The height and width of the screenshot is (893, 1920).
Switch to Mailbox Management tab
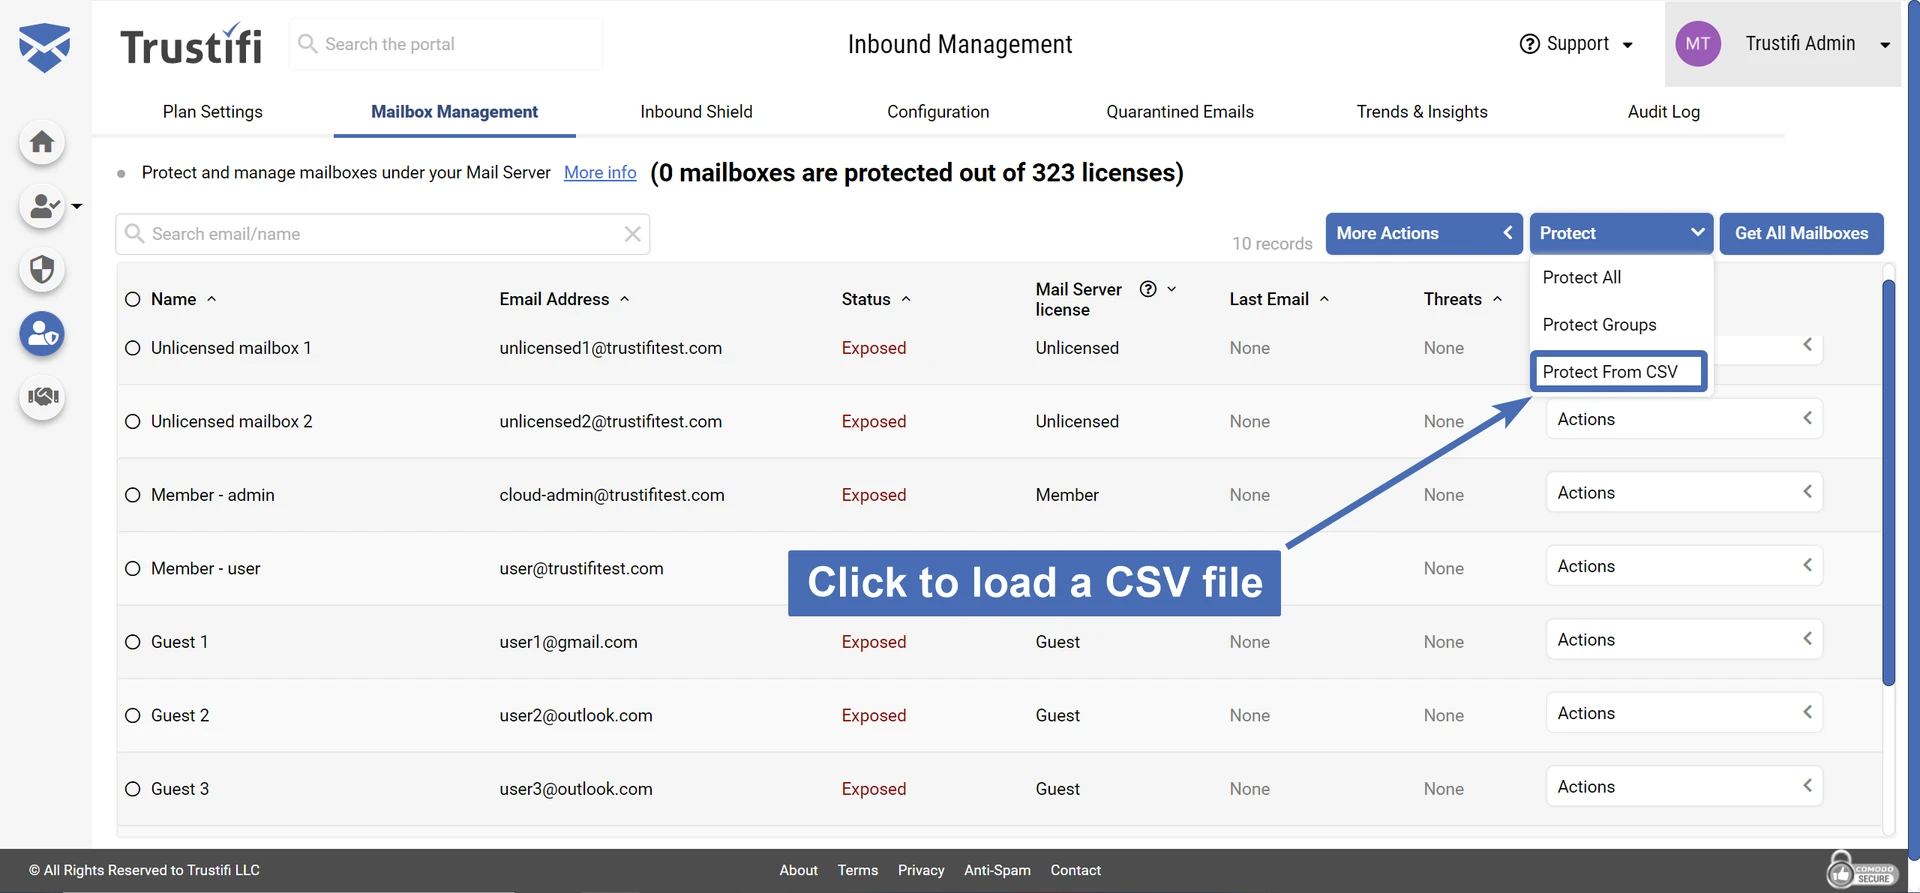pos(454,112)
